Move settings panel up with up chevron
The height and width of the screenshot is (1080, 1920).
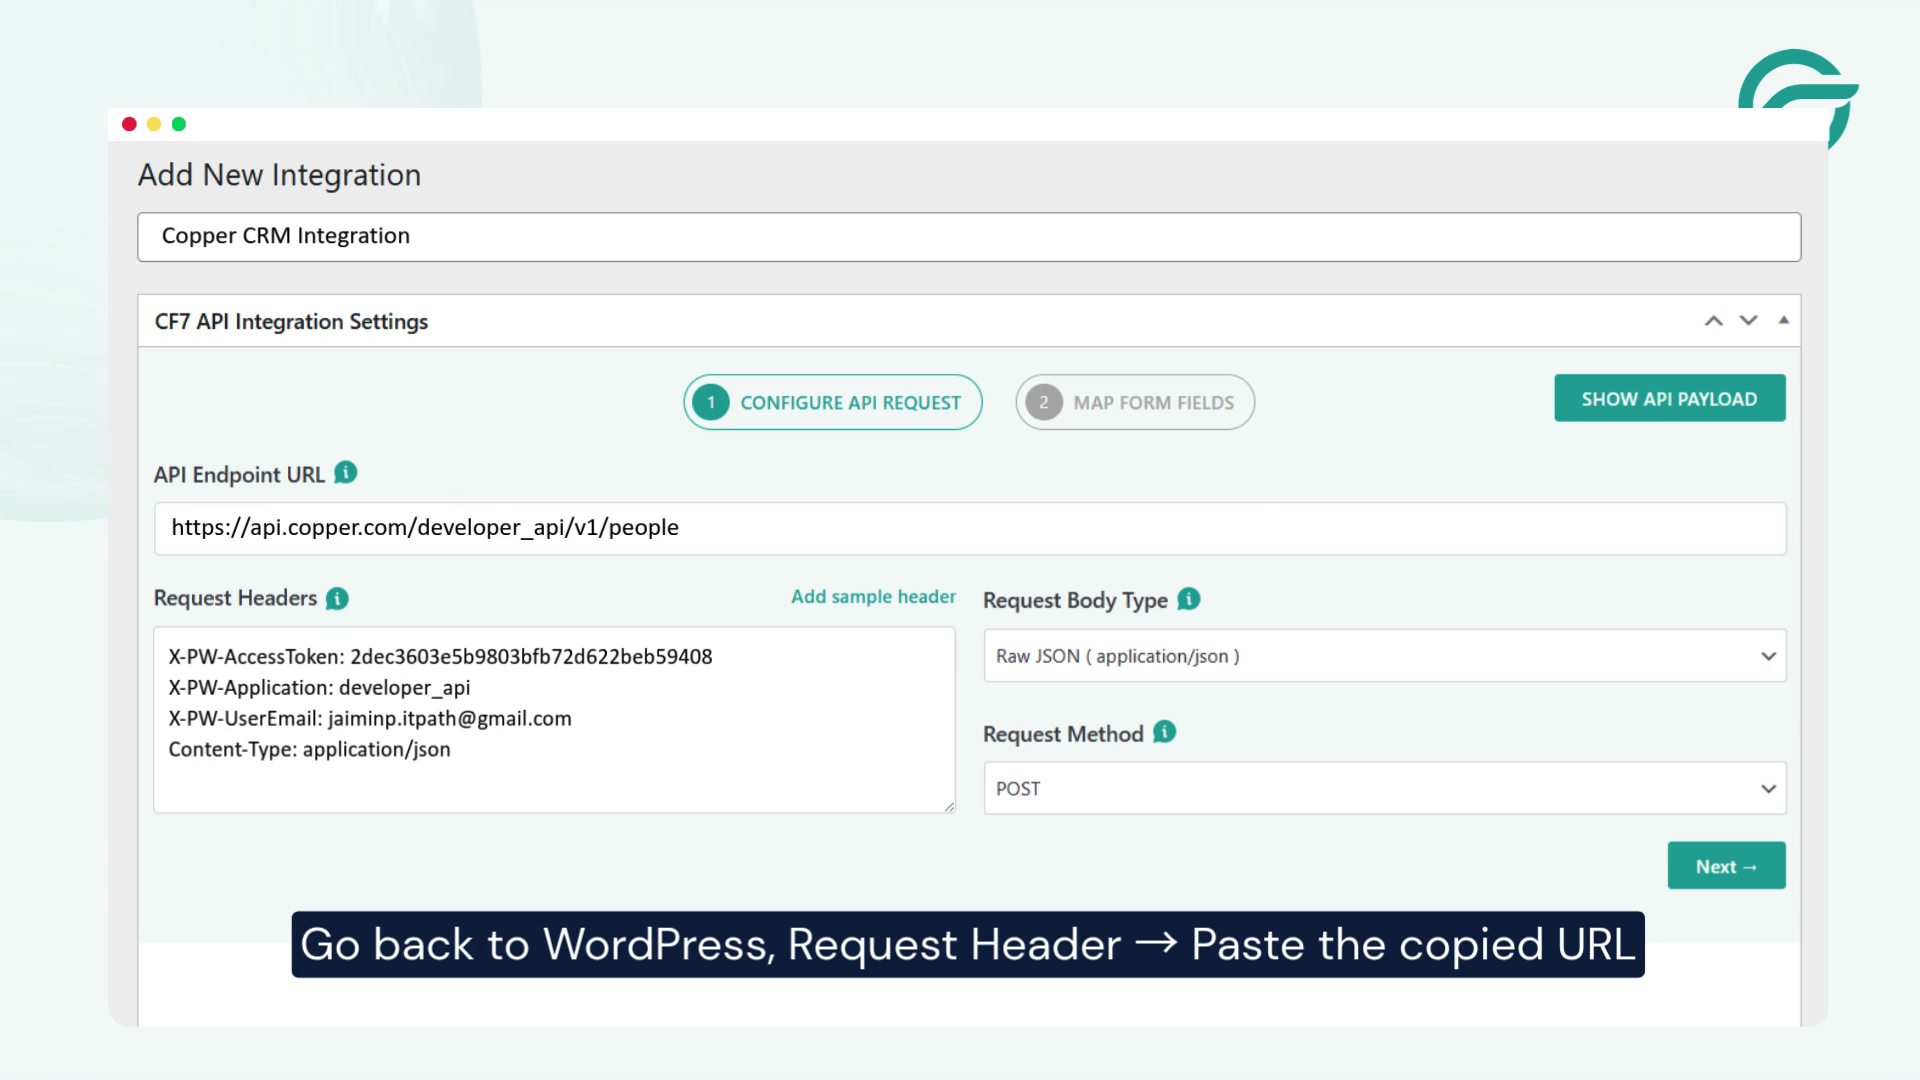1714,321
